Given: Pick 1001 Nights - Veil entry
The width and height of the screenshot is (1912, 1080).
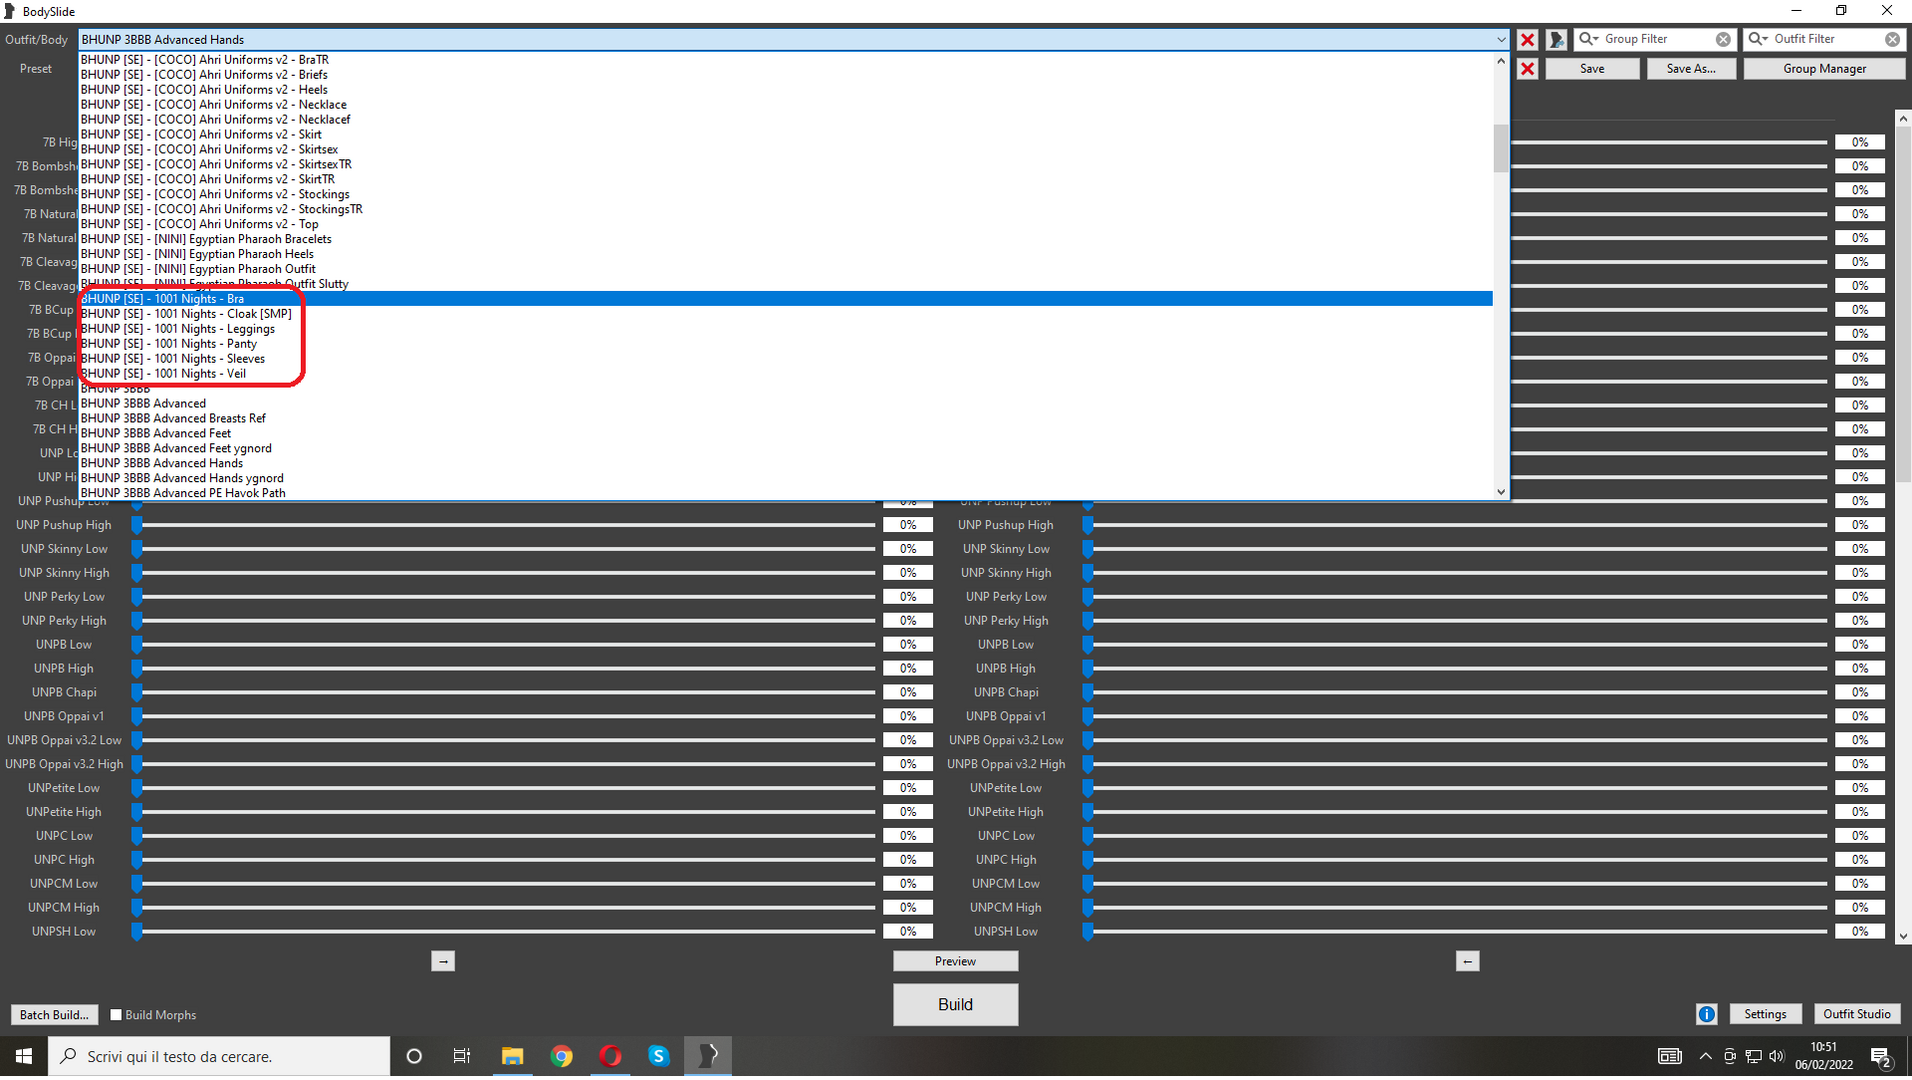Looking at the screenshot, I should pyautogui.click(x=786, y=374).
